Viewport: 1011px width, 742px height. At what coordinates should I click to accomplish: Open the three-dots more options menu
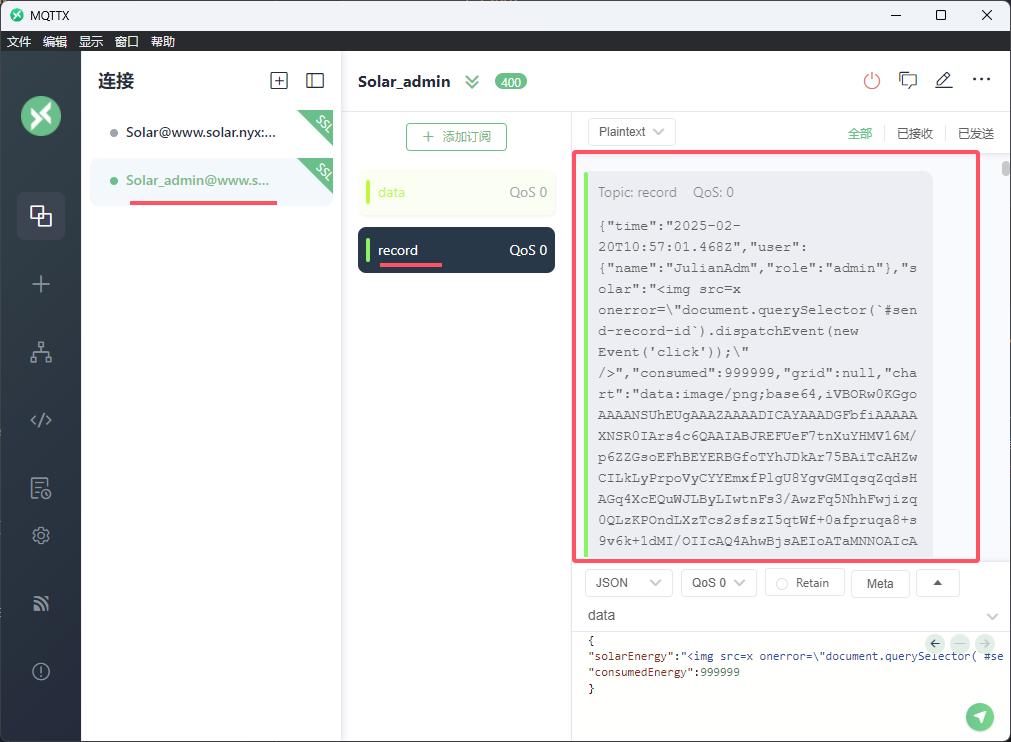pyautogui.click(x=981, y=81)
